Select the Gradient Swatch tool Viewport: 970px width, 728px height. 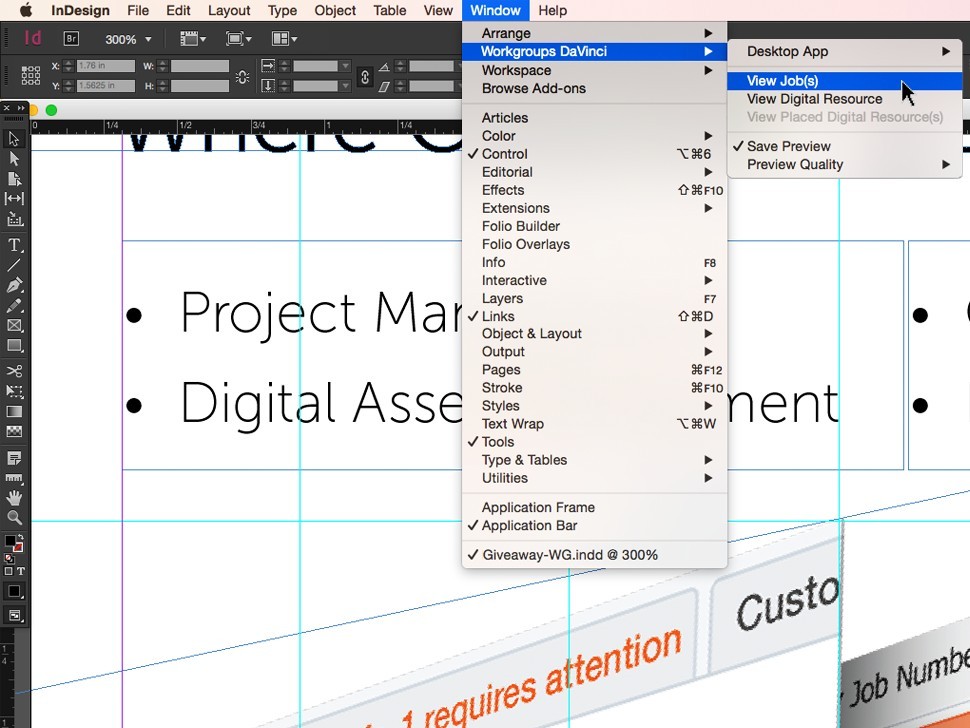[14, 411]
